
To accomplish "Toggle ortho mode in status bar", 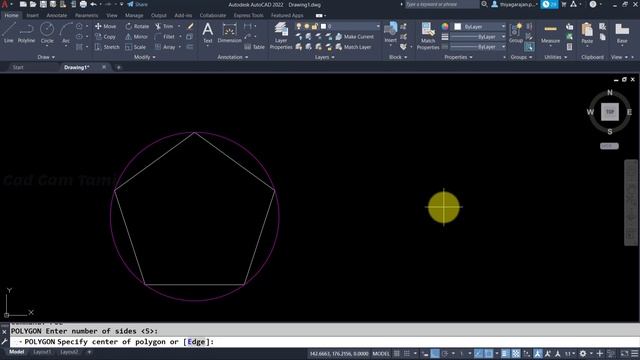I will [x=436, y=353].
